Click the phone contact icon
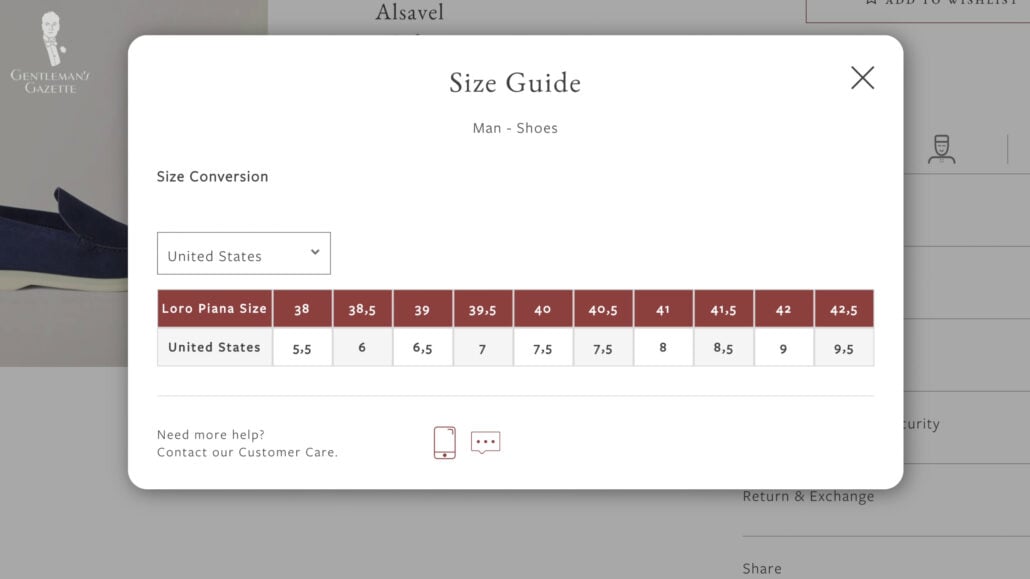 pyautogui.click(x=445, y=442)
